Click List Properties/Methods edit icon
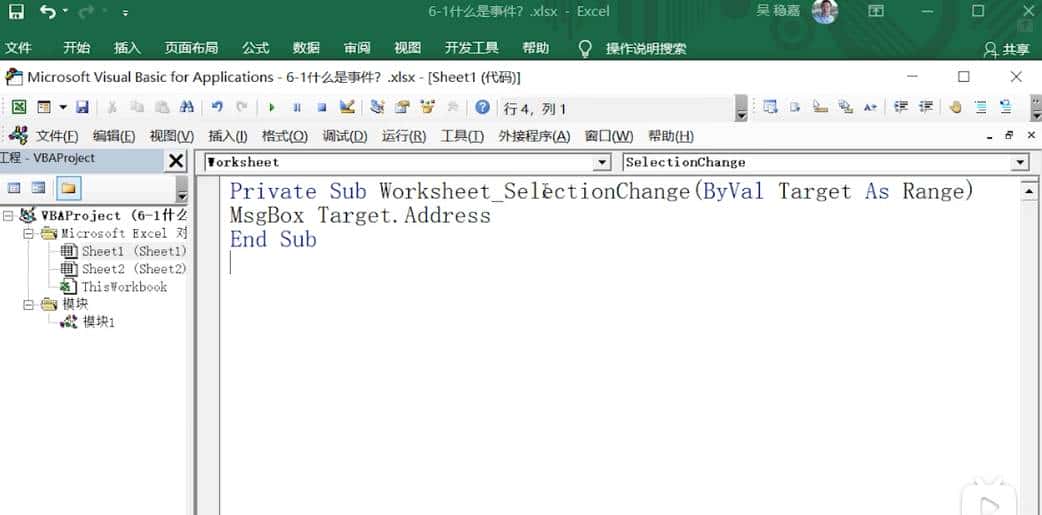The width and height of the screenshot is (1042, 515). pos(770,107)
